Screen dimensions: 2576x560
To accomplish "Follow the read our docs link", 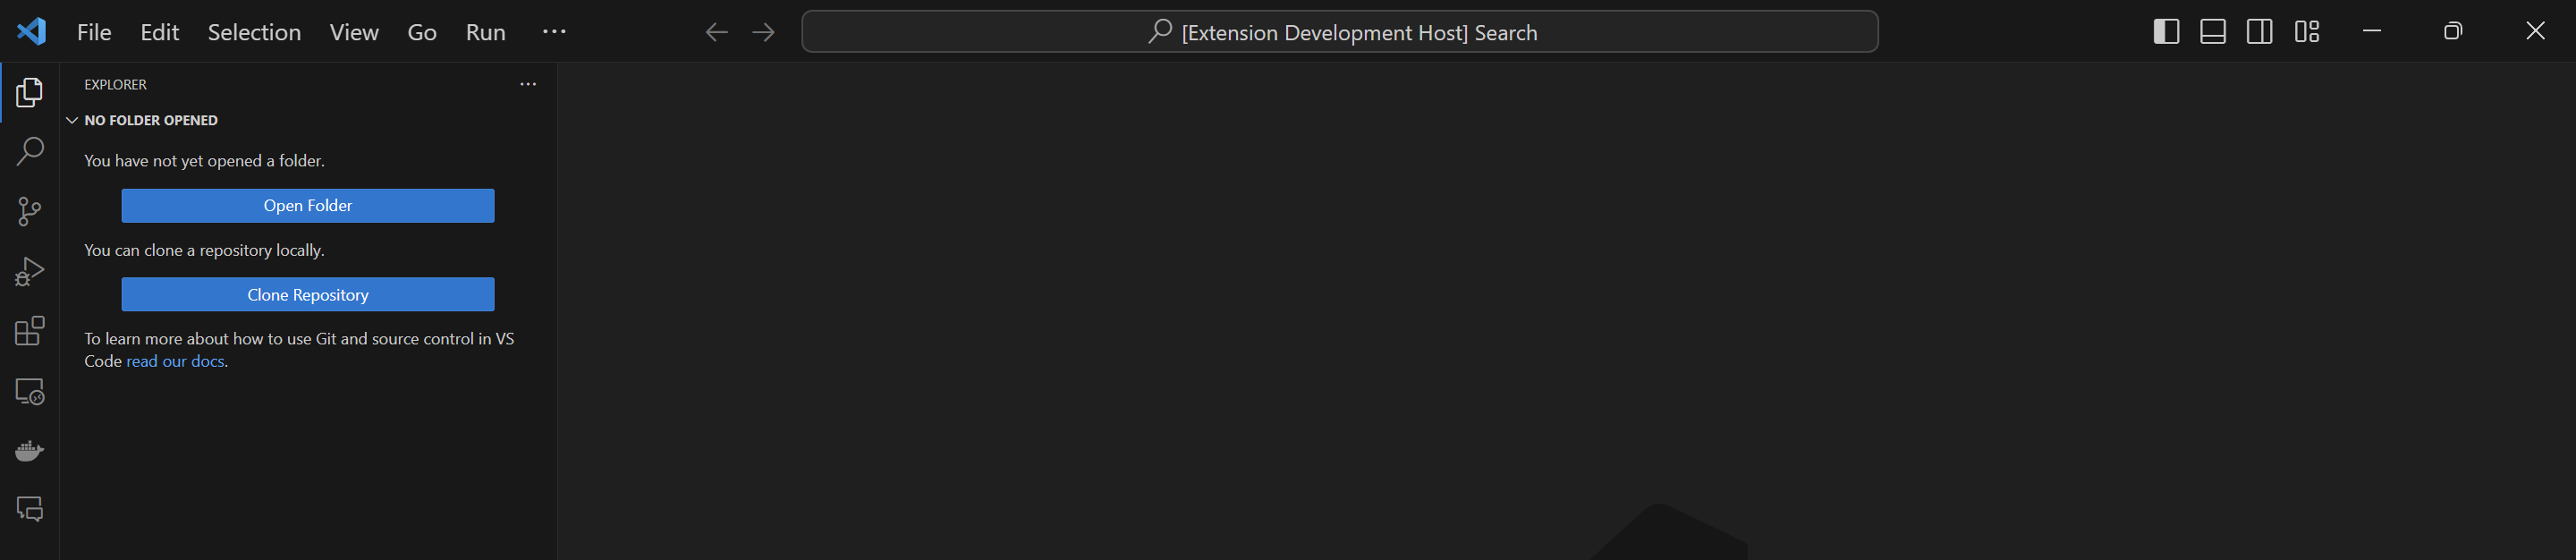I will [175, 362].
